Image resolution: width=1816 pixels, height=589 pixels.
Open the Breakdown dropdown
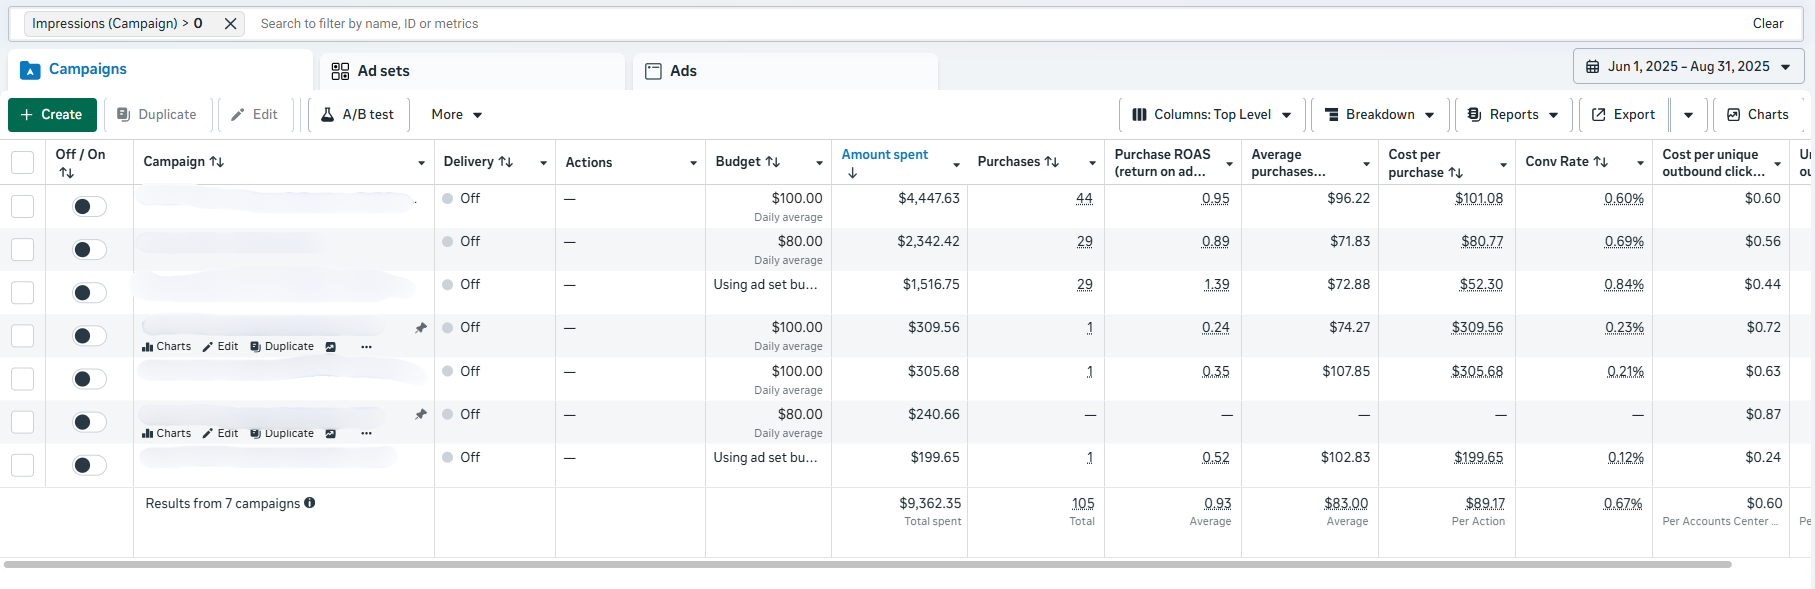pyautogui.click(x=1379, y=115)
